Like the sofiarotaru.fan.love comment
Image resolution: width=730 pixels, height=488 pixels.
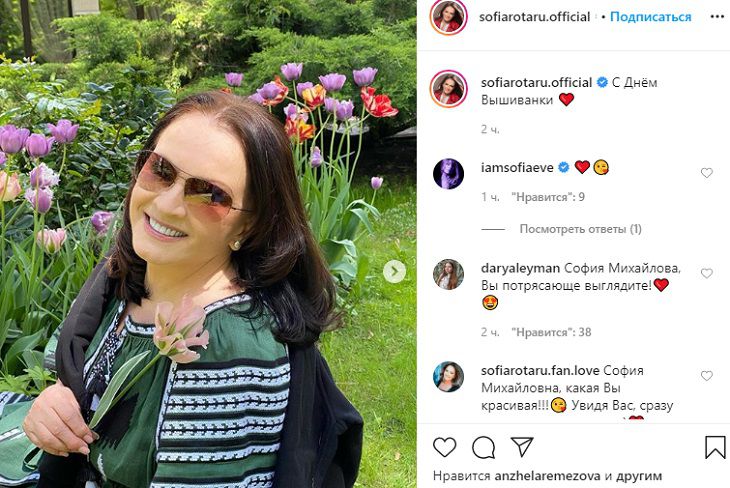click(x=707, y=376)
